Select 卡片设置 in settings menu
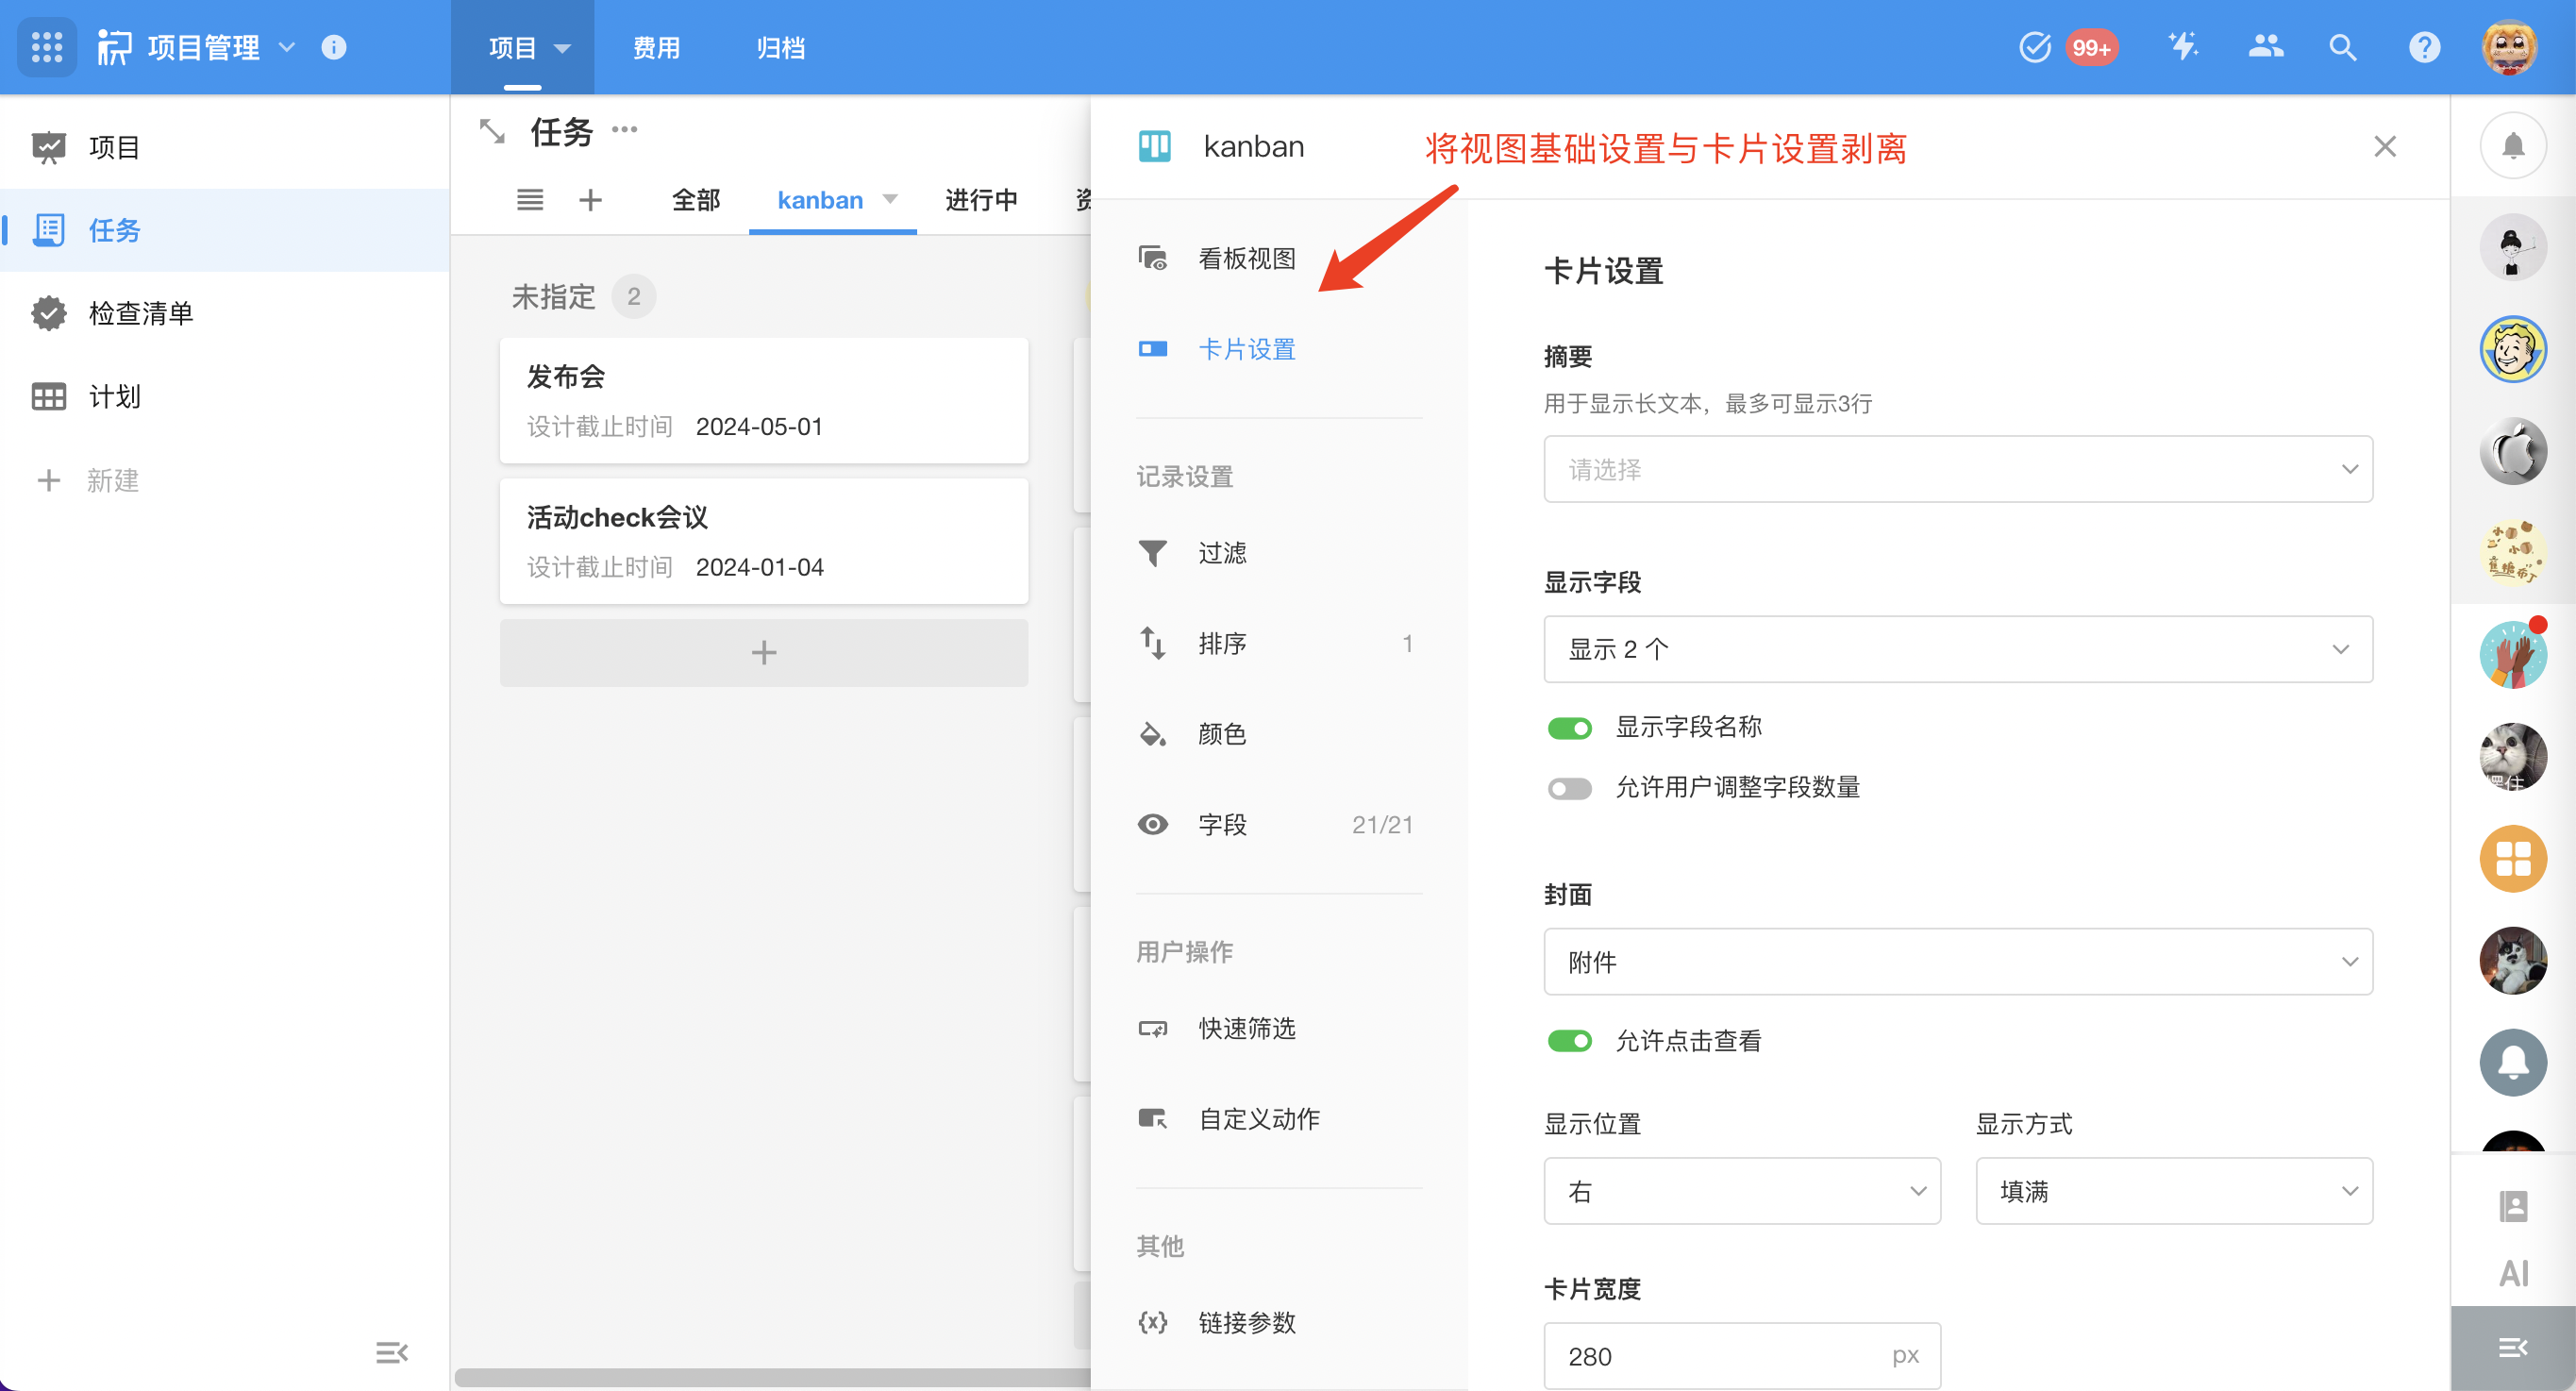This screenshot has width=2576, height=1391. tap(1279, 349)
